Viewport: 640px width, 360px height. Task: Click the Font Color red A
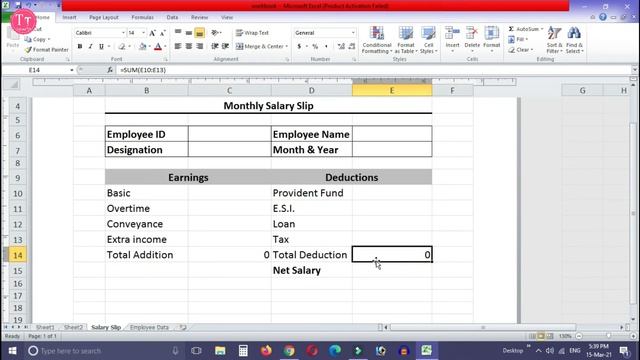click(x=158, y=47)
